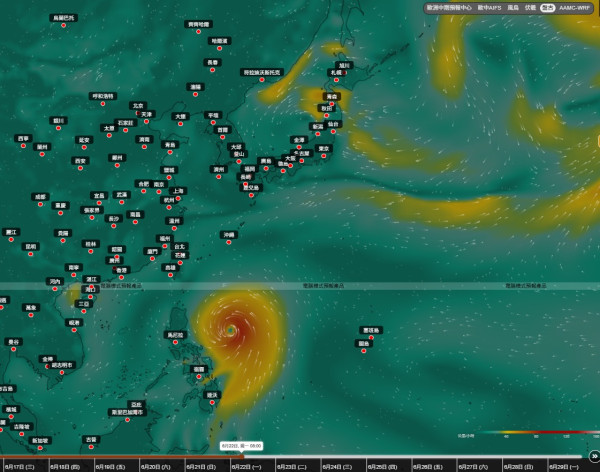This screenshot has height=472, width=600.
Task: Click the 沖繩 city marker
Action: [x=229, y=235]
